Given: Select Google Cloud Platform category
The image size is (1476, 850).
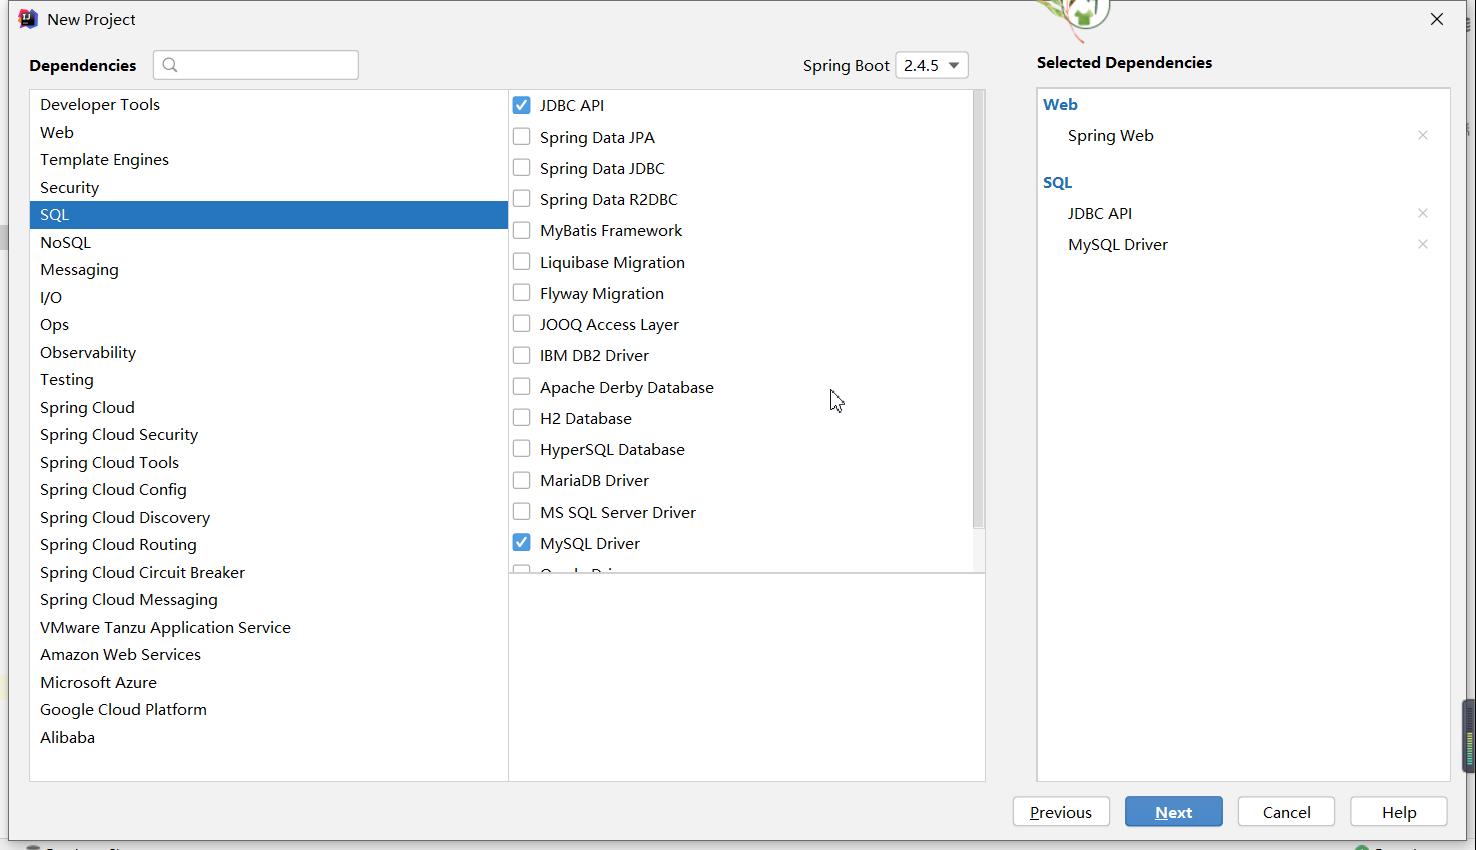Looking at the screenshot, I should 268,709.
